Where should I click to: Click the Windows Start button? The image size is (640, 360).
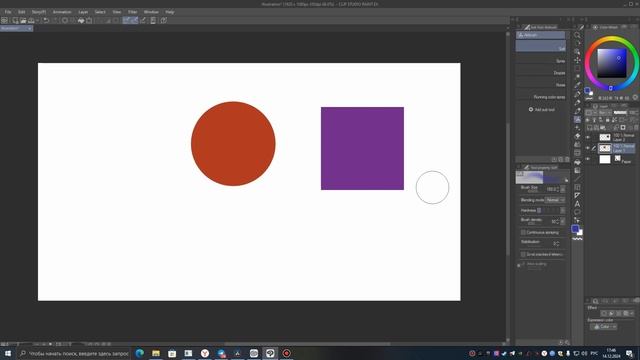[x=8, y=353]
